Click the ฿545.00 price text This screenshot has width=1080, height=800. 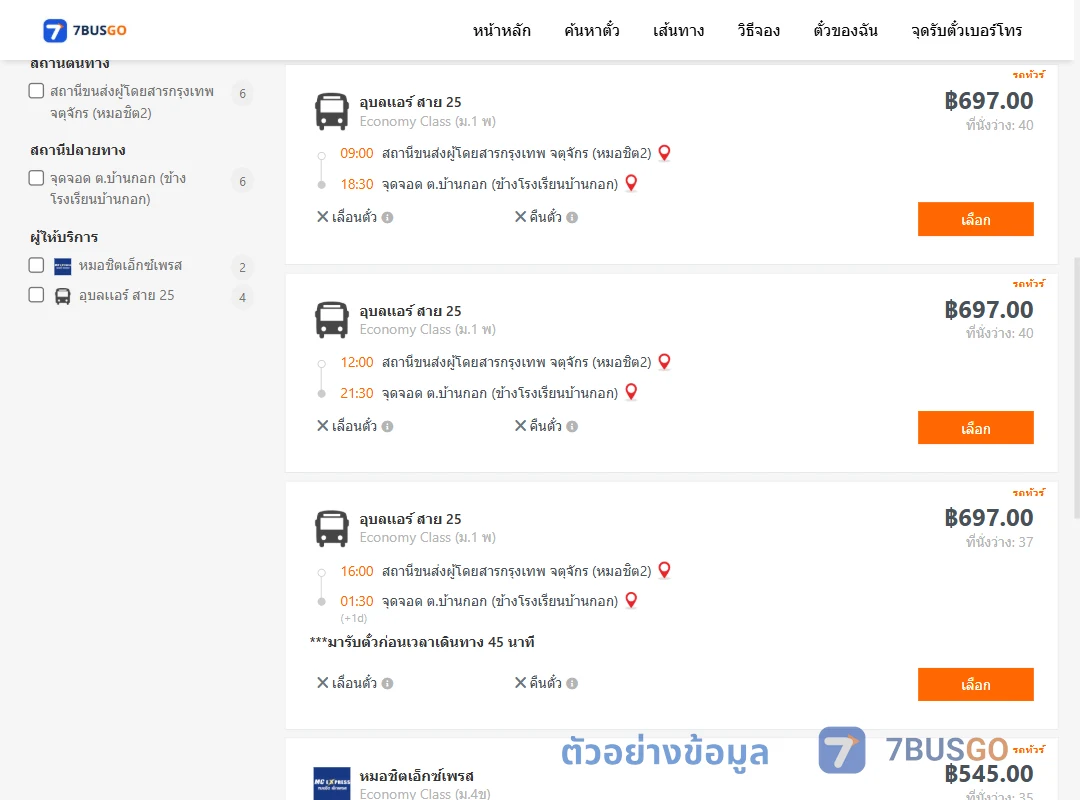988,774
